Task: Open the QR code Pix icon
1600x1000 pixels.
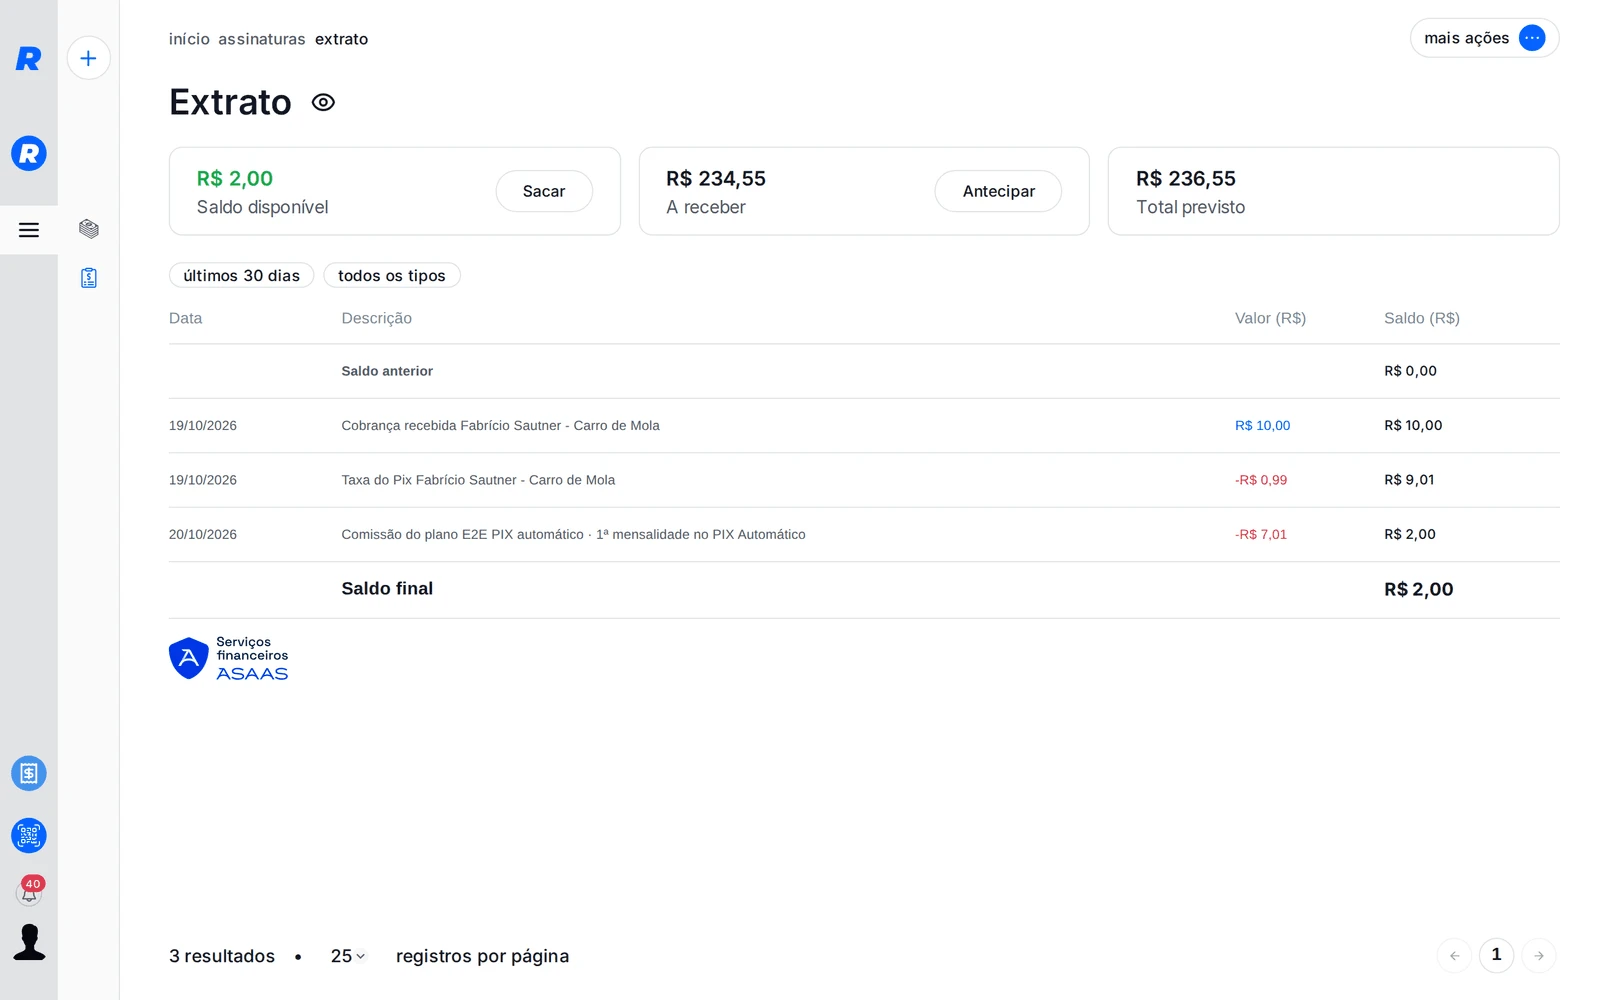Action: coord(29,835)
